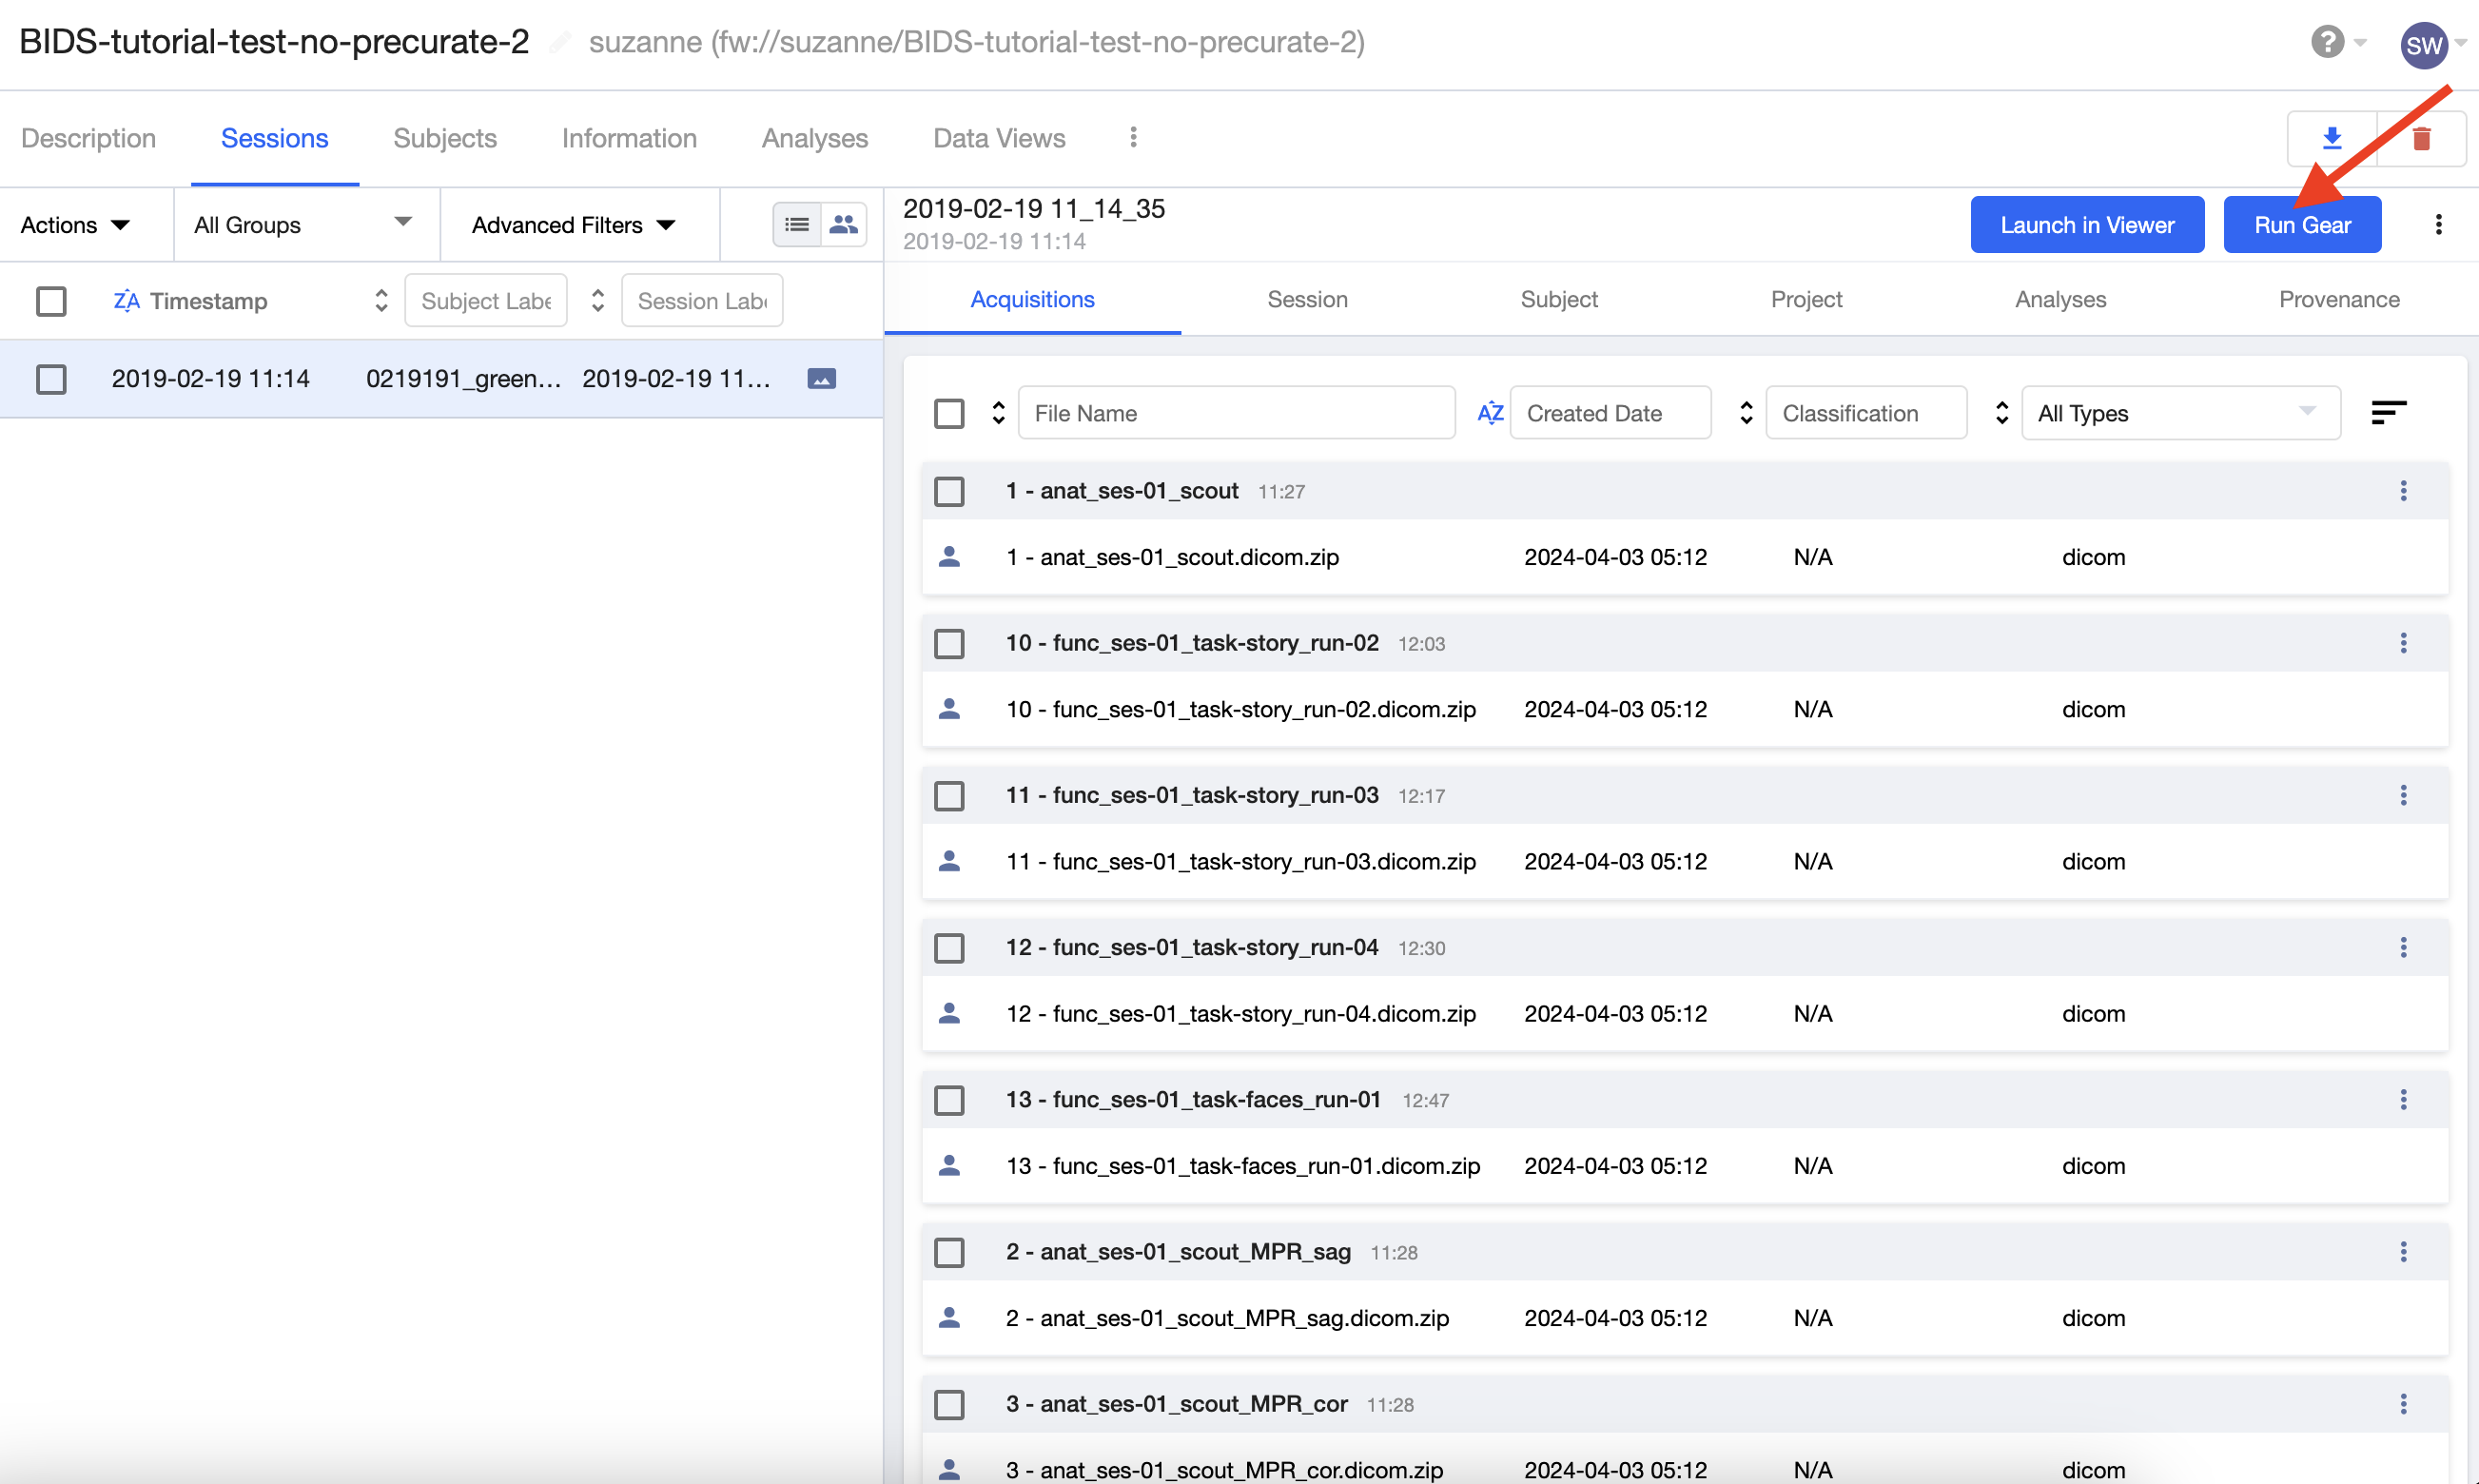The width and height of the screenshot is (2479, 1484).
Task: Click the download project icon
Action: coord(2332,138)
